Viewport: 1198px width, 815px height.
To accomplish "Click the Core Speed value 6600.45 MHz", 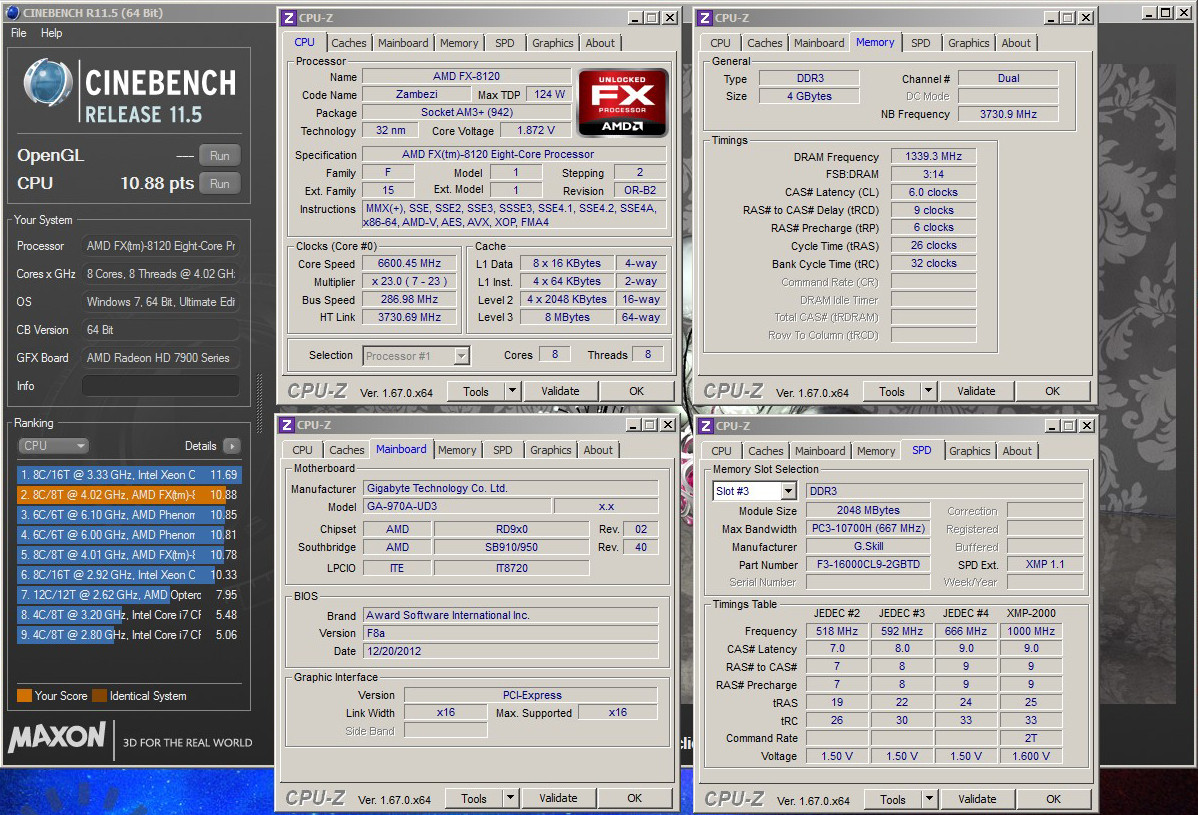I will [409, 264].
